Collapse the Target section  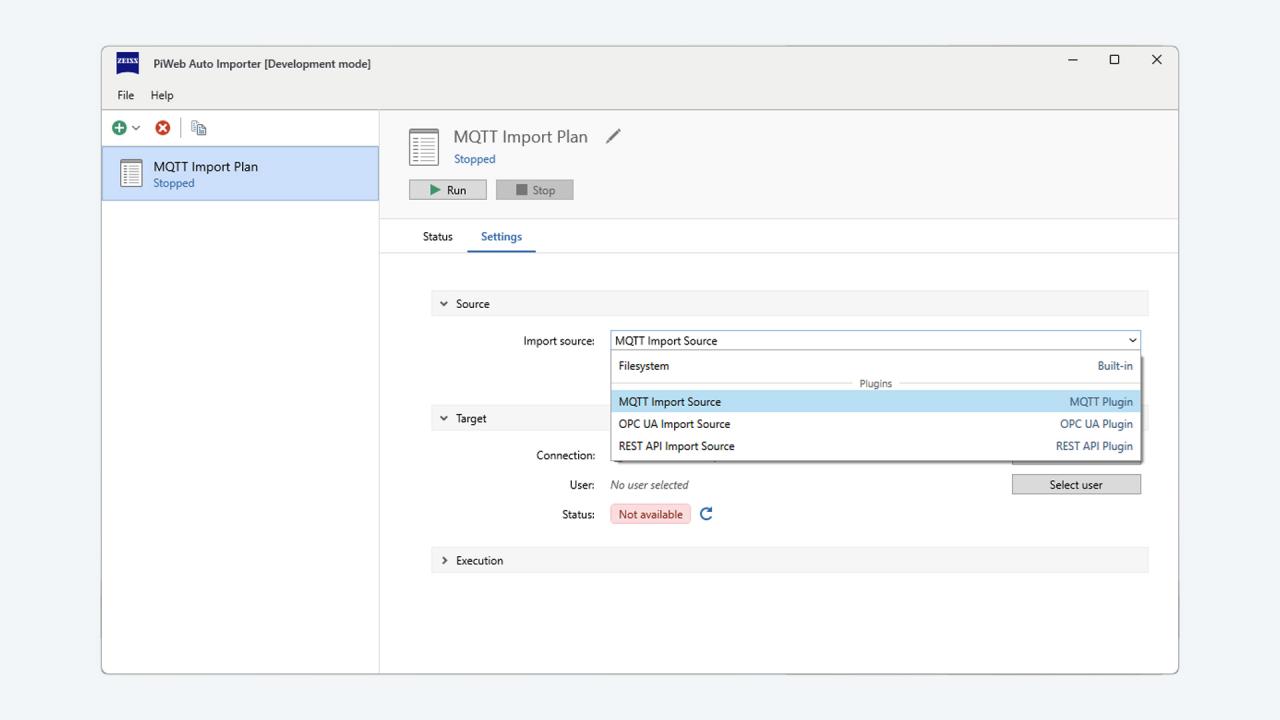[443, 418]
